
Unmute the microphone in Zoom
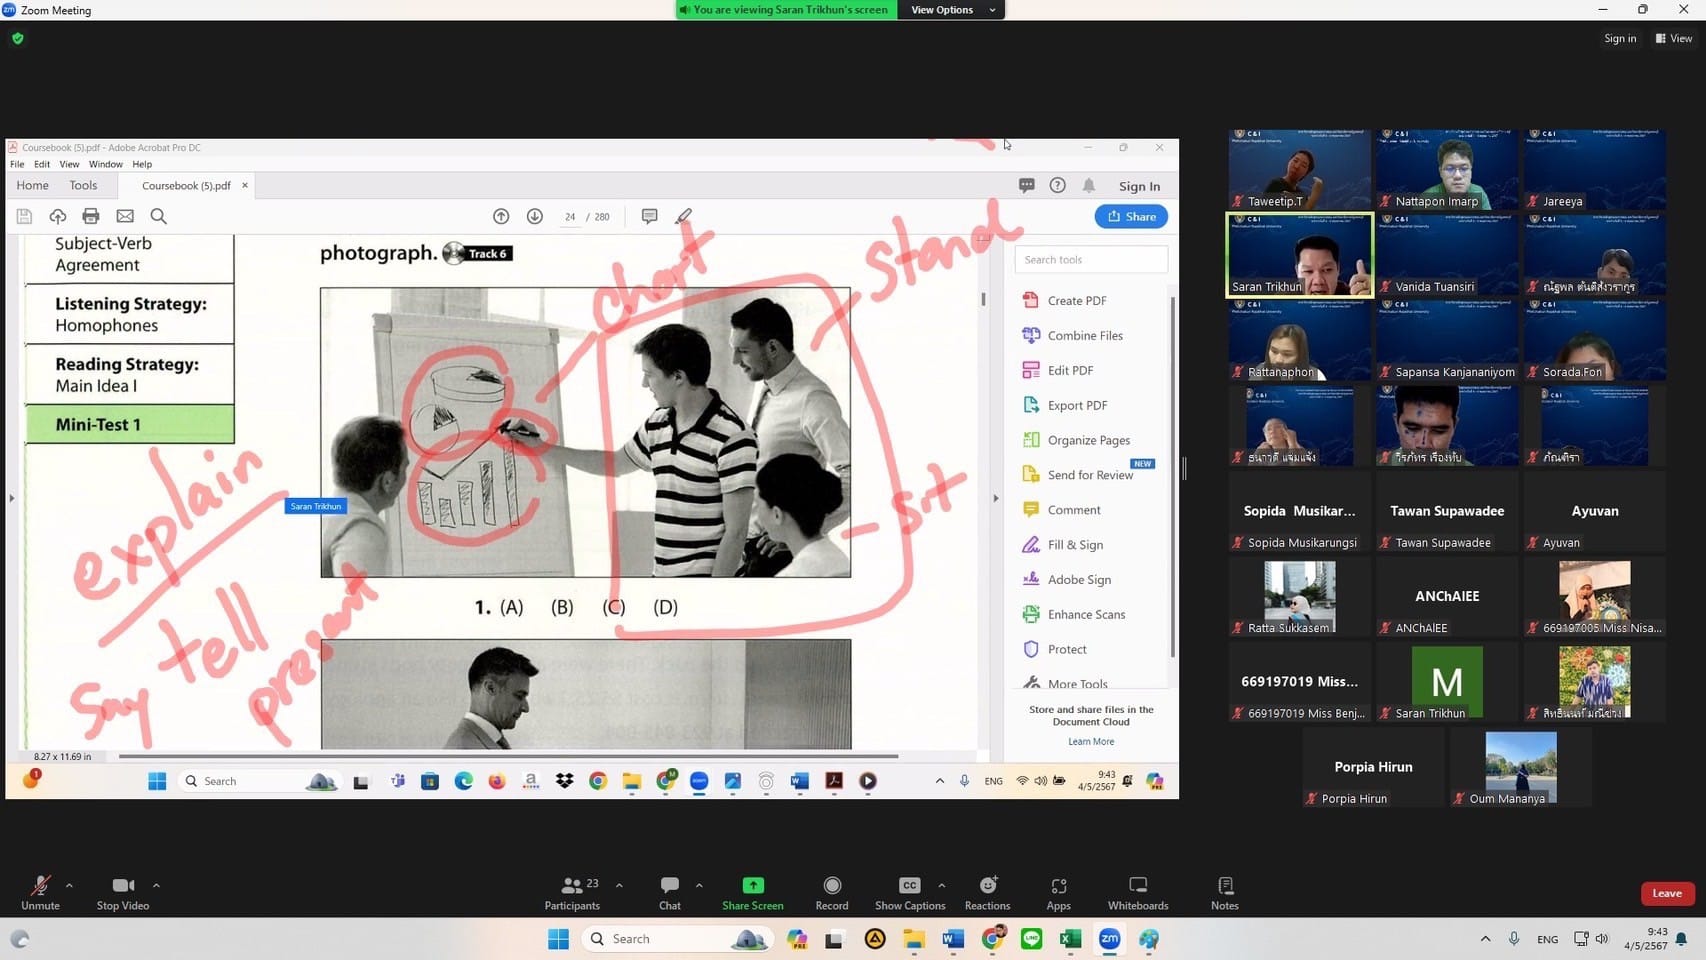(x=40, y=892)
